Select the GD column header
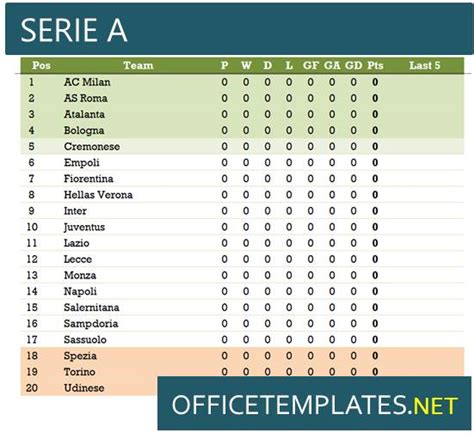This screenshot has width=474, height=439. 354,65
